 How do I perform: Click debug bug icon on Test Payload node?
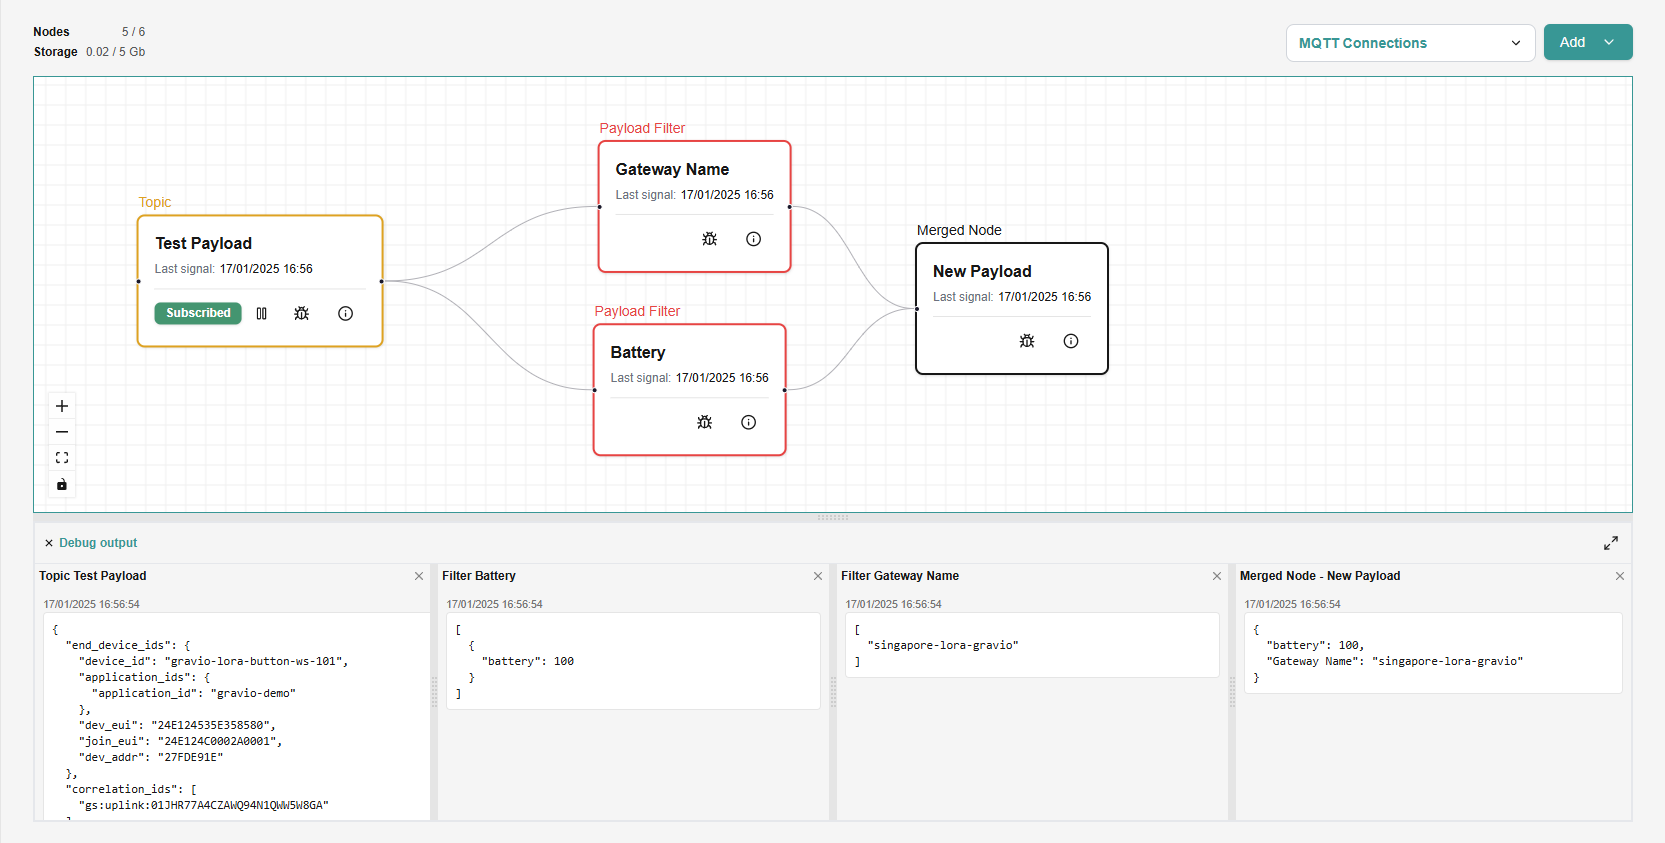[301, 313]
